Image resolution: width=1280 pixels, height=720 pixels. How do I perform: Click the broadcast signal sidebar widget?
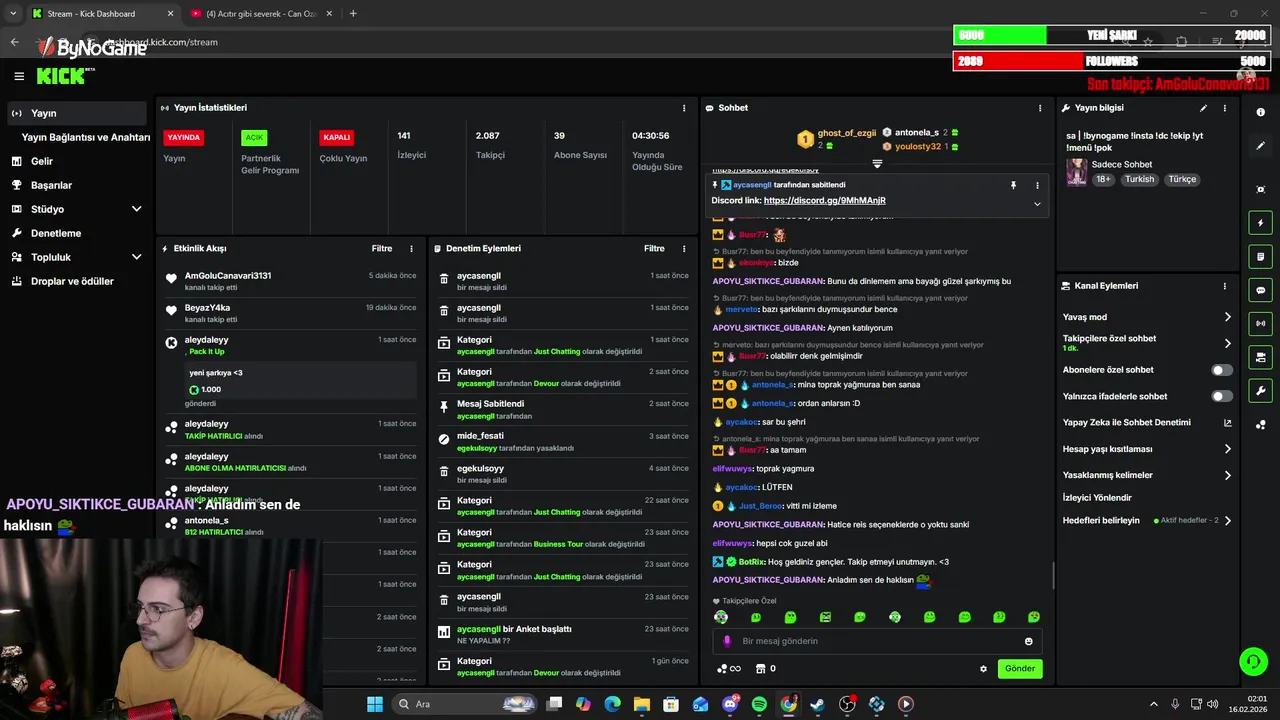tap(1261, 324)
